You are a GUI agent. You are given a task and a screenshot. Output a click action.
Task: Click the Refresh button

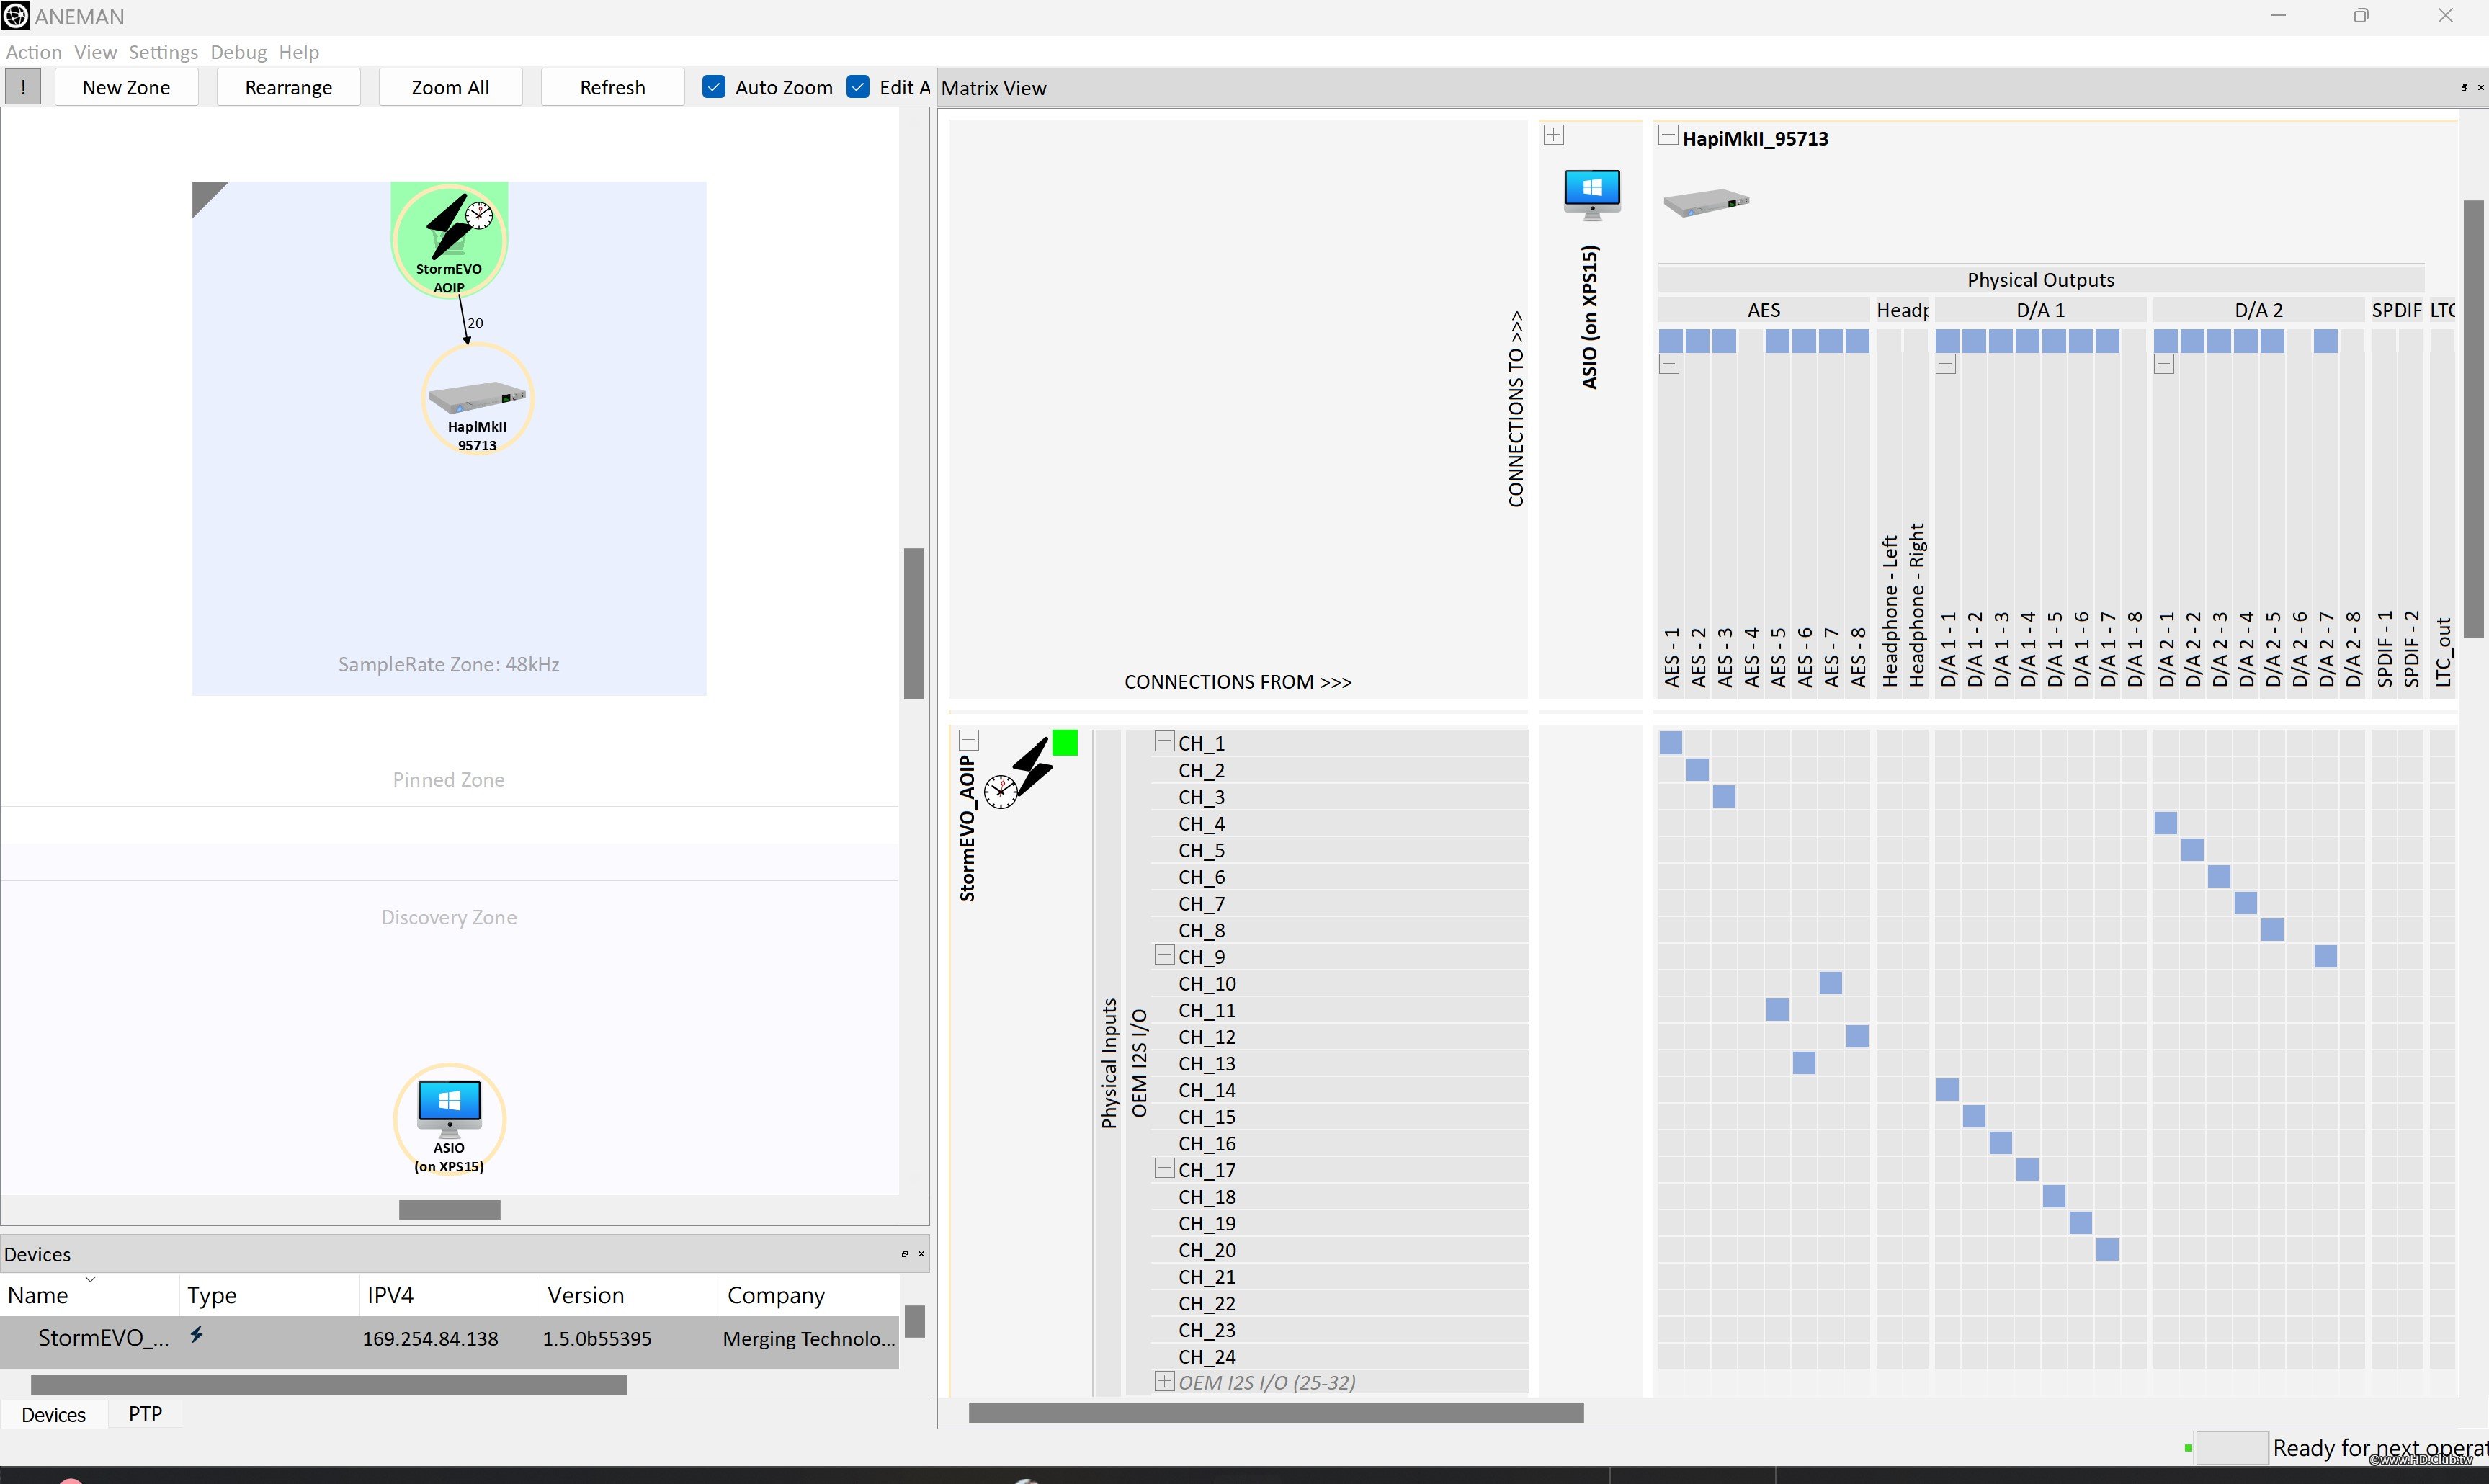pyautogui.click(x=612, y=87)
